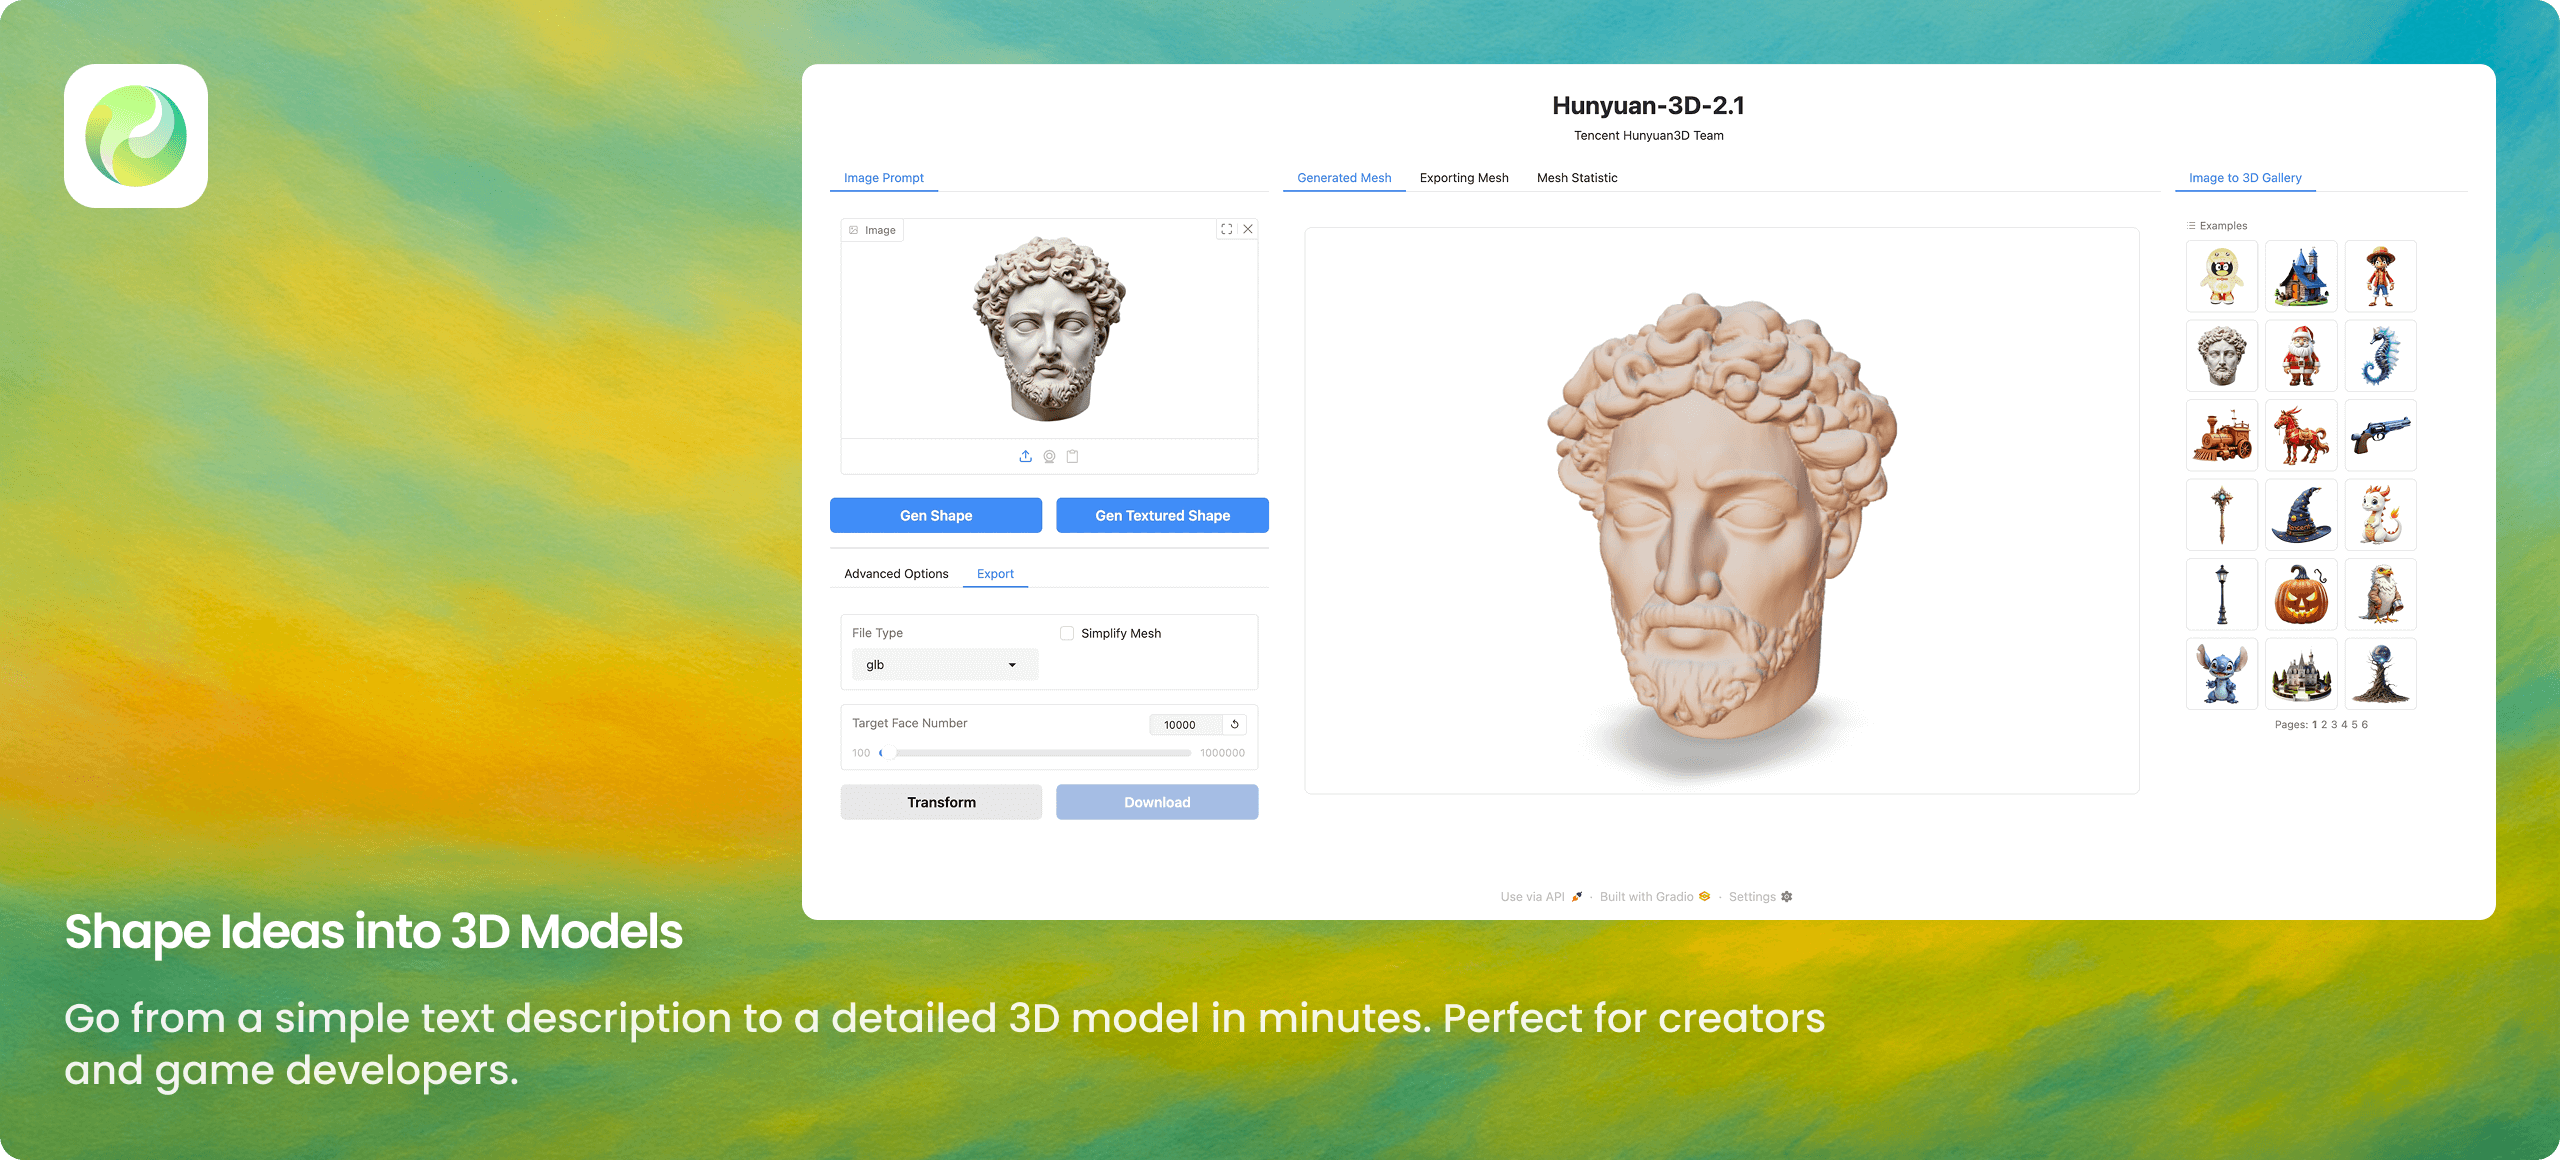Select the eagle example thumbnail
The height and width of the screenshot is (1160, 2560).
(2380, 594)
